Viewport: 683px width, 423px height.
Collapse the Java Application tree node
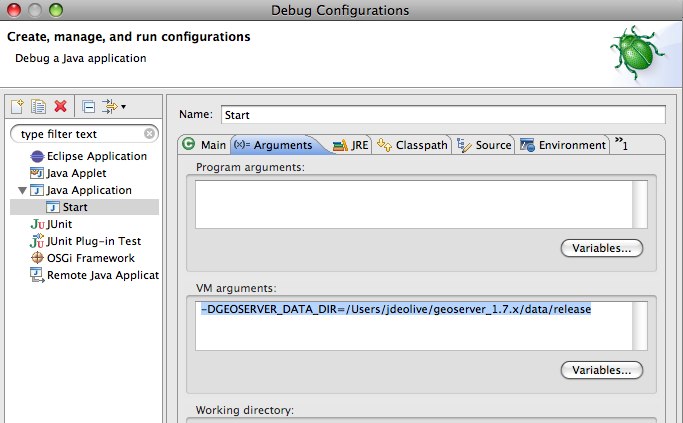tap(21, 190)
